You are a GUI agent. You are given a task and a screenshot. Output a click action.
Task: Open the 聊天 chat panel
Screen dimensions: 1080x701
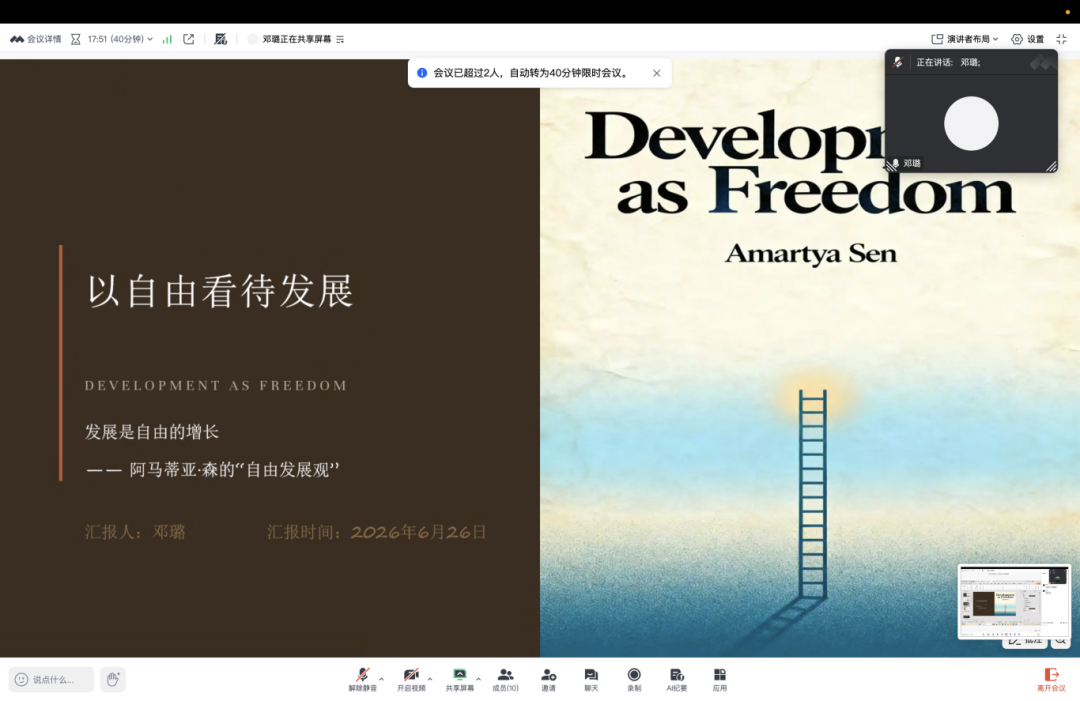(x=591, y=679)
